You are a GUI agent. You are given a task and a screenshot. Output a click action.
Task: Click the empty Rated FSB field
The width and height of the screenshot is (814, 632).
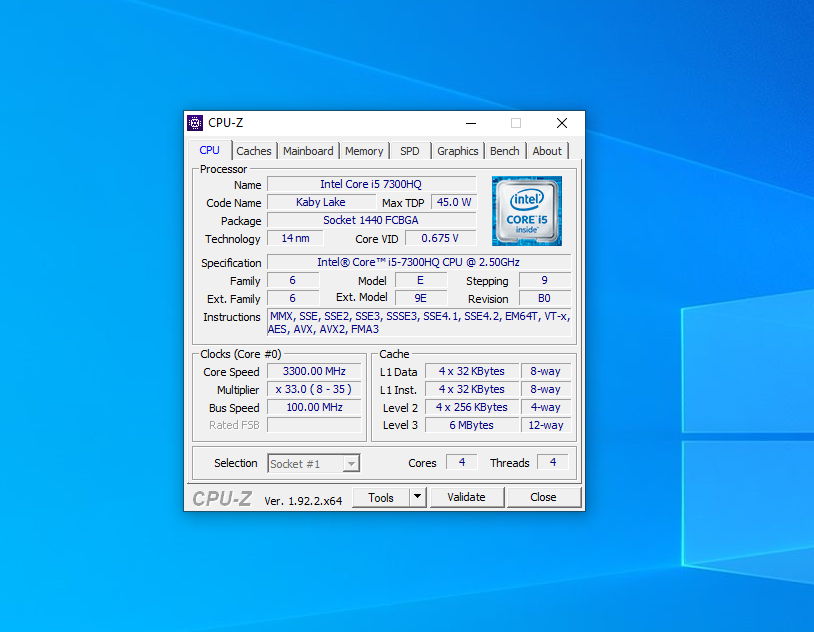point(314,425)
